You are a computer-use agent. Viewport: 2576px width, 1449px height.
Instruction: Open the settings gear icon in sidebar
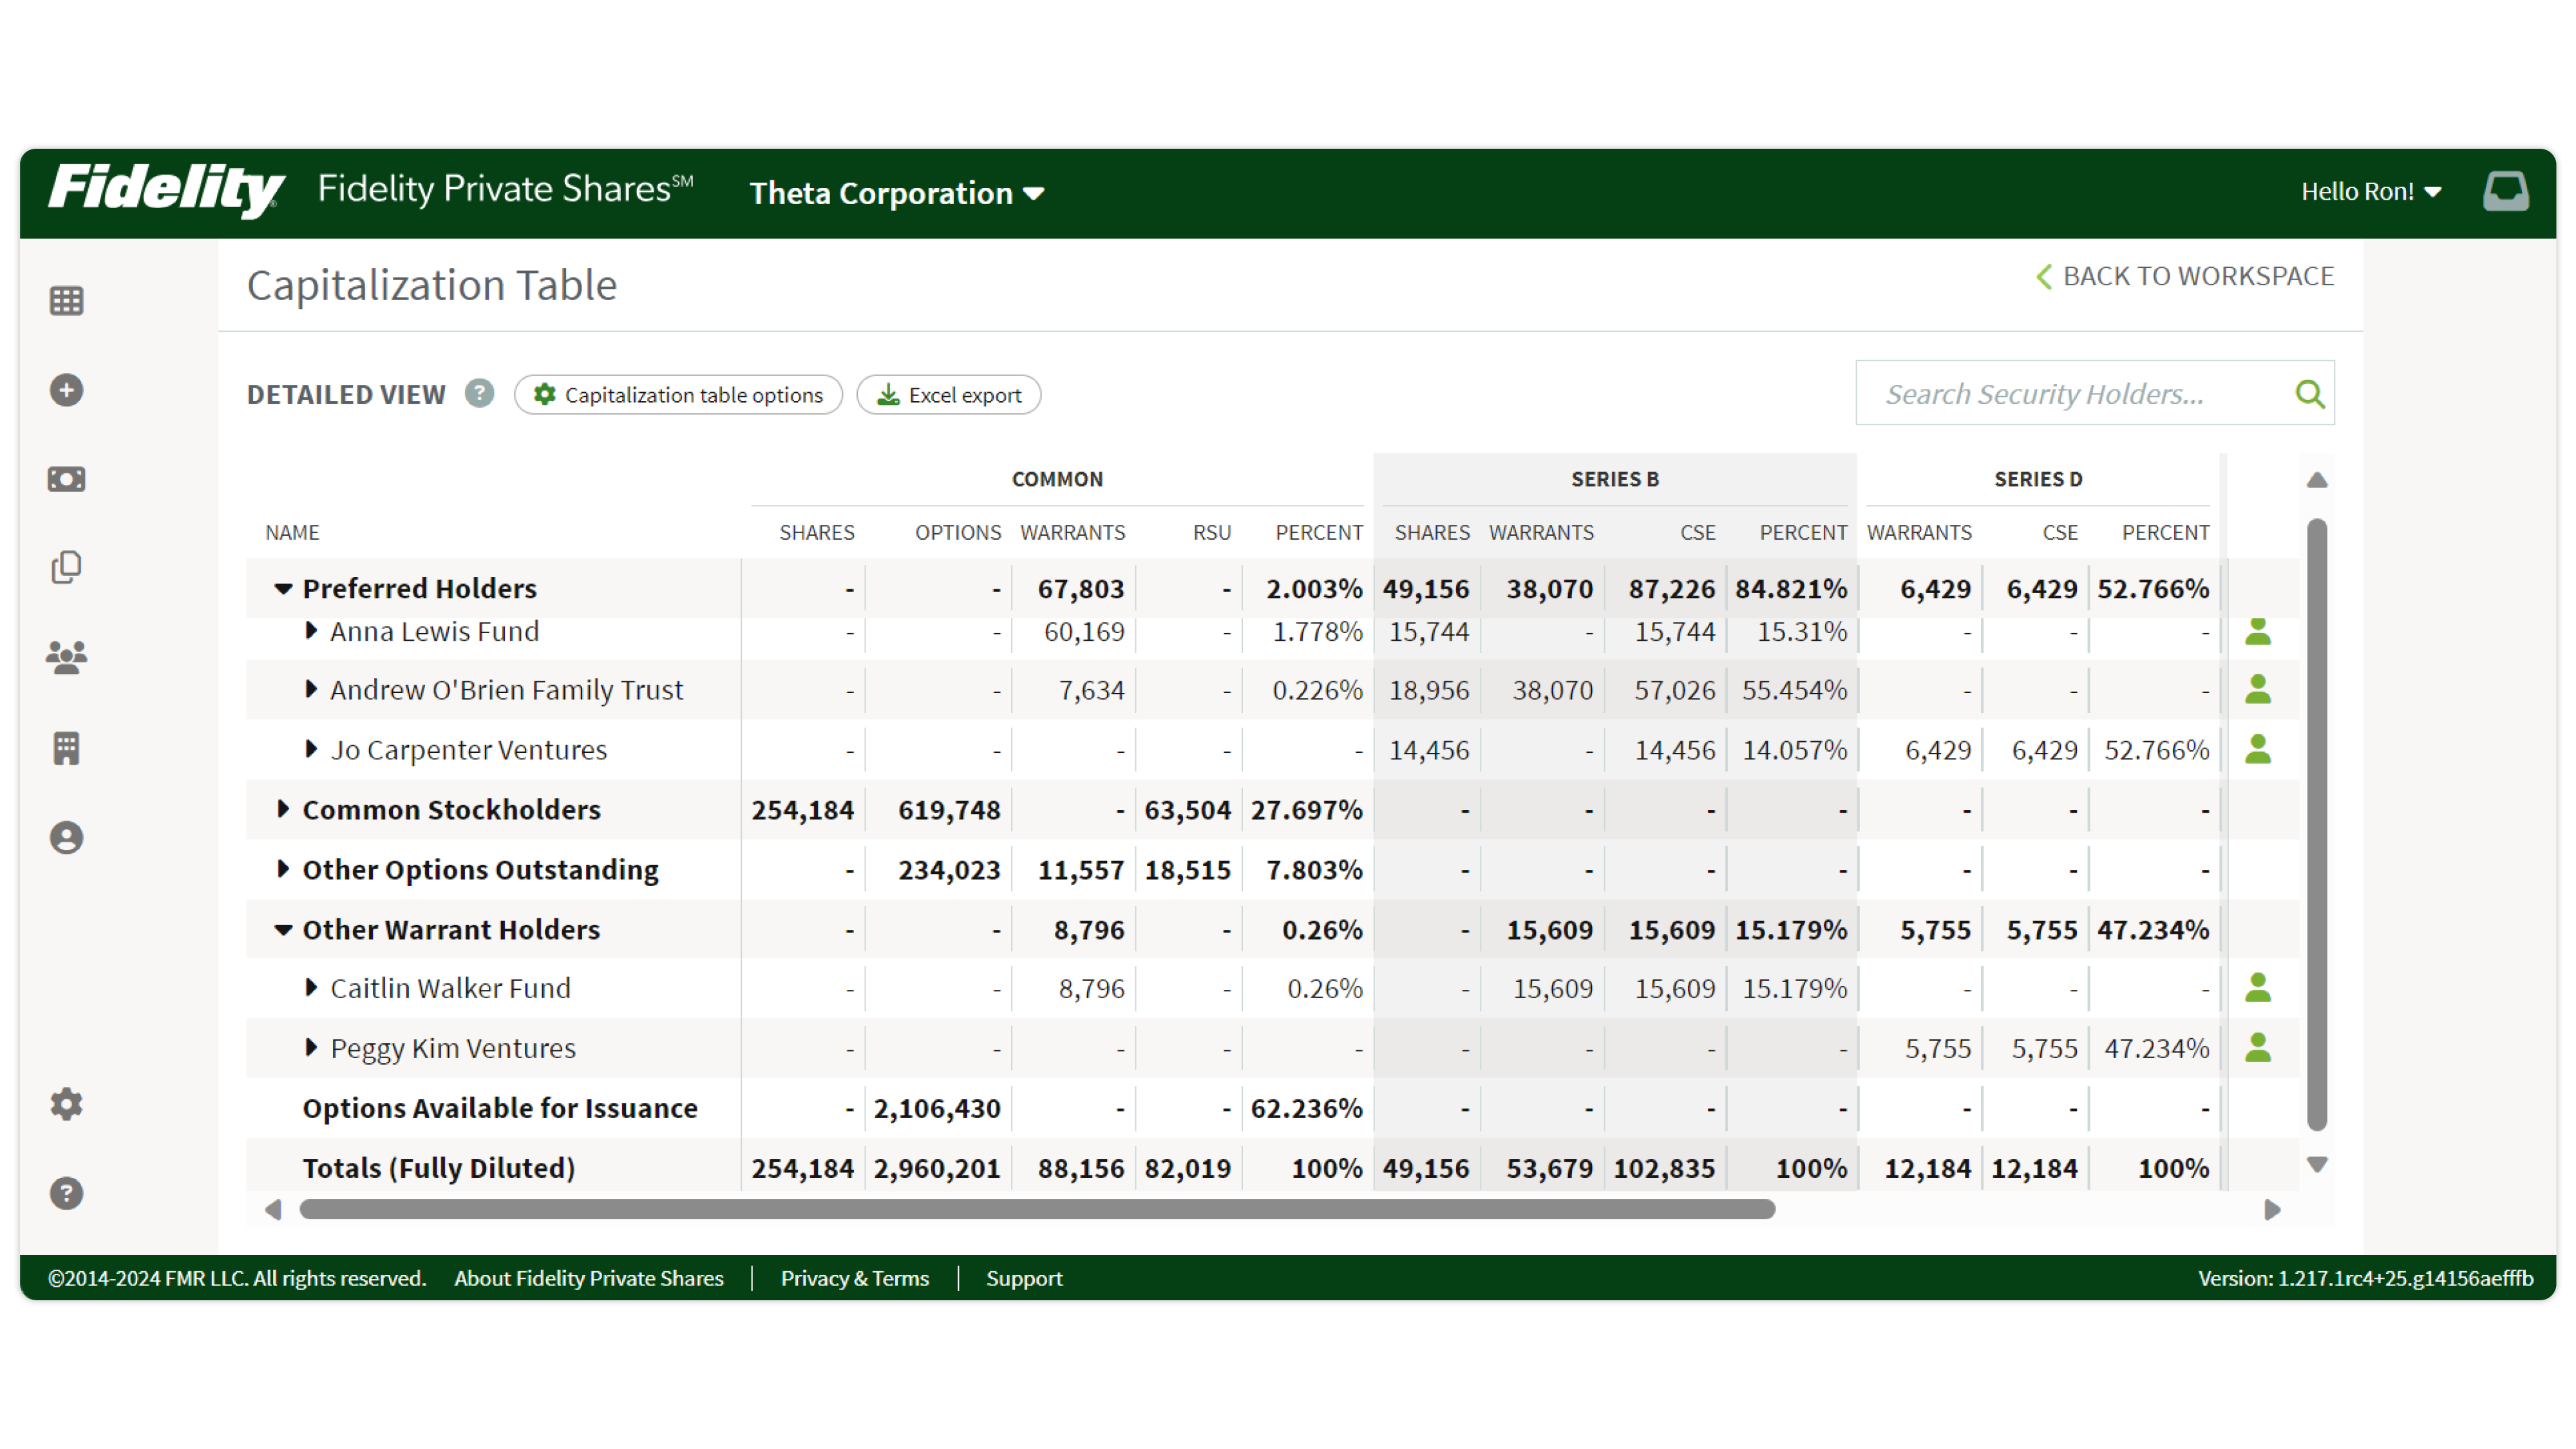[66, 1104]
